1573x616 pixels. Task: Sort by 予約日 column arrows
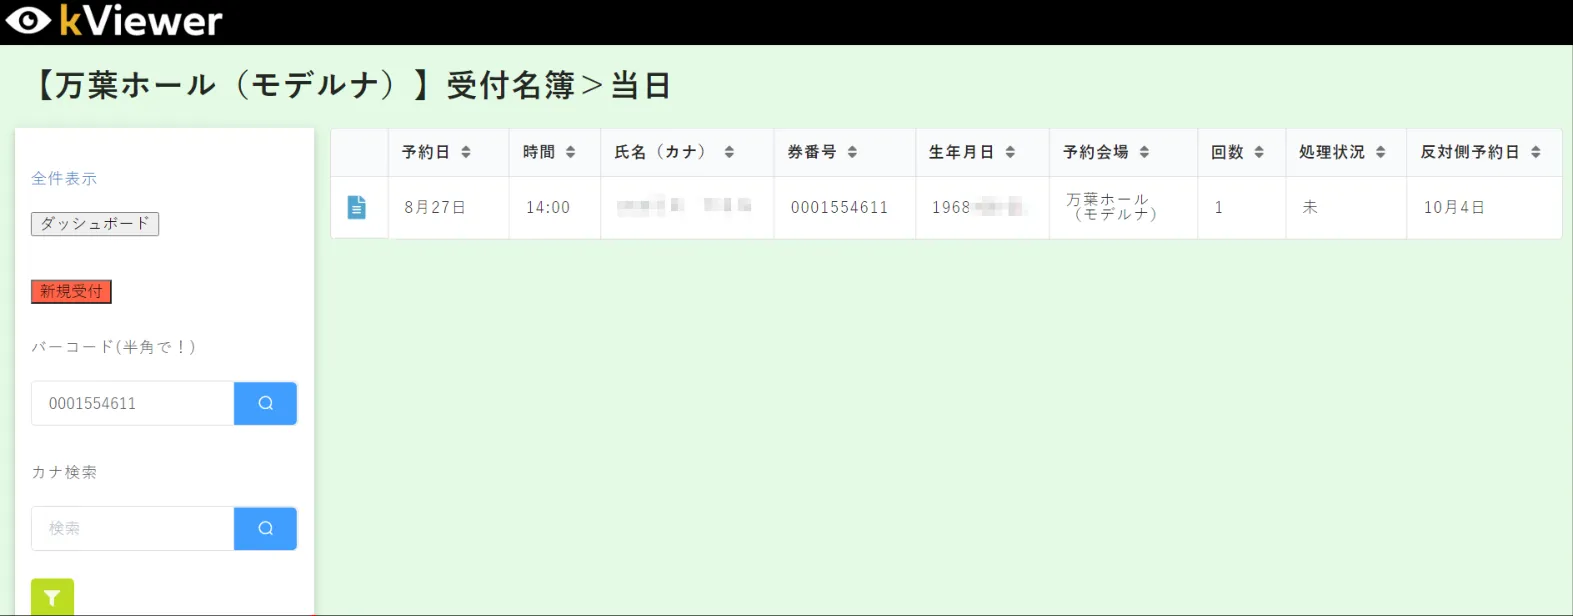466,152
